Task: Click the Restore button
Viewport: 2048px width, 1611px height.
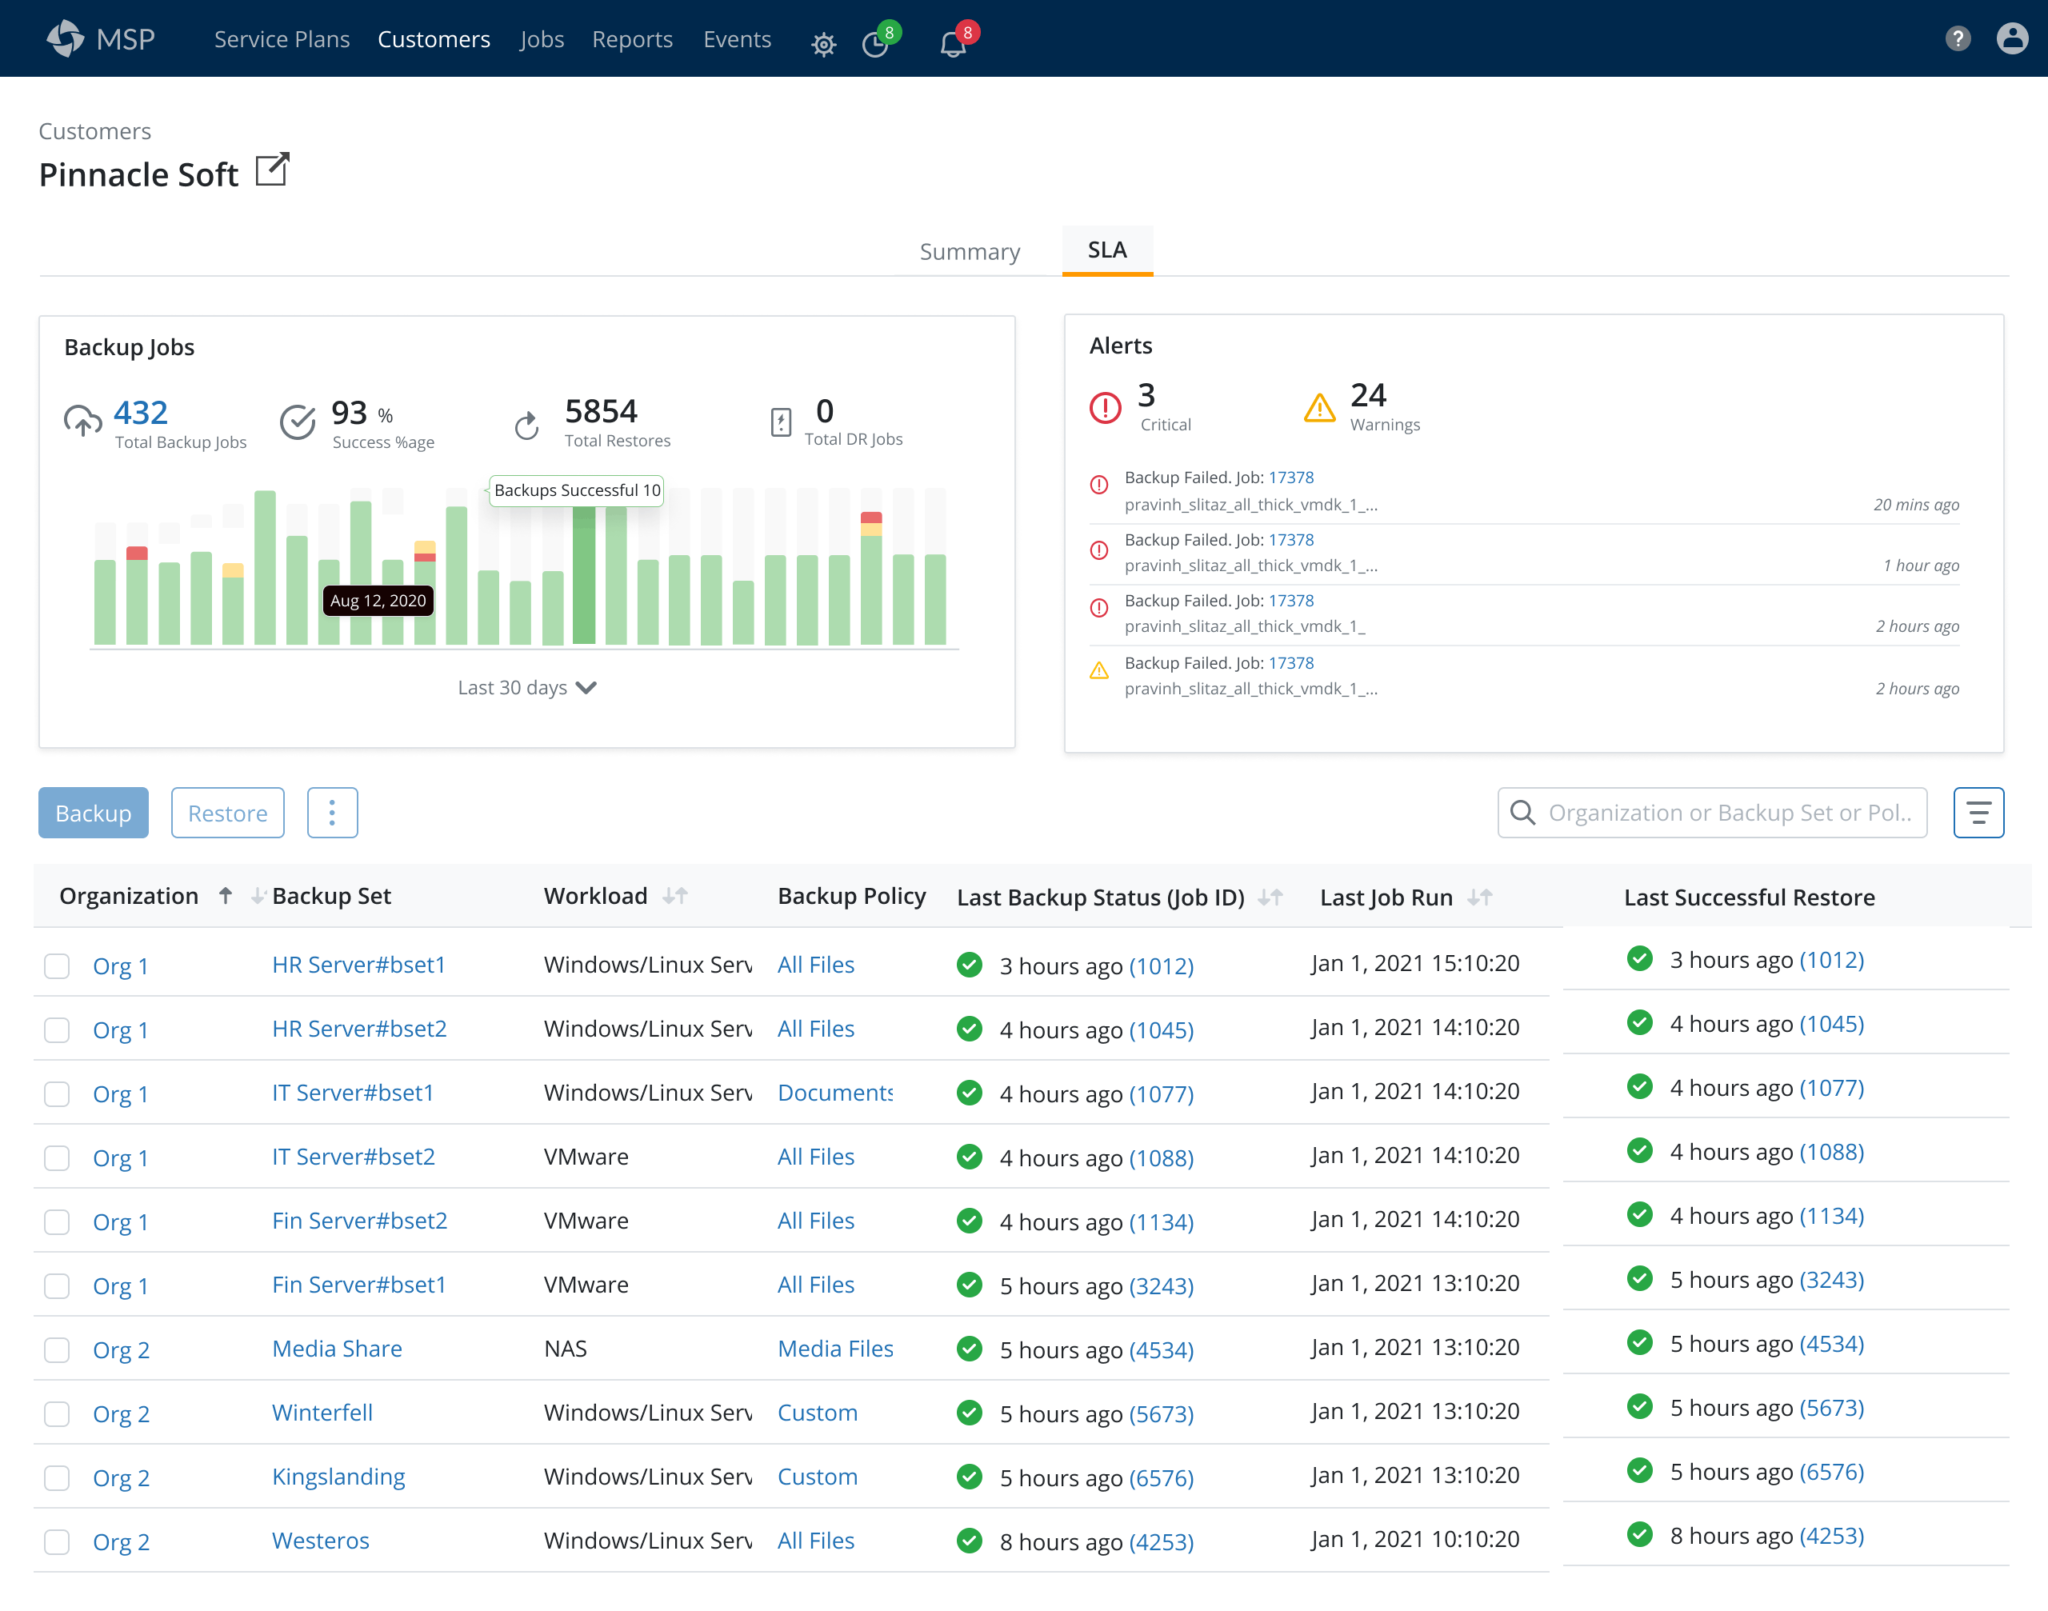Action: [x=227, y=813]
